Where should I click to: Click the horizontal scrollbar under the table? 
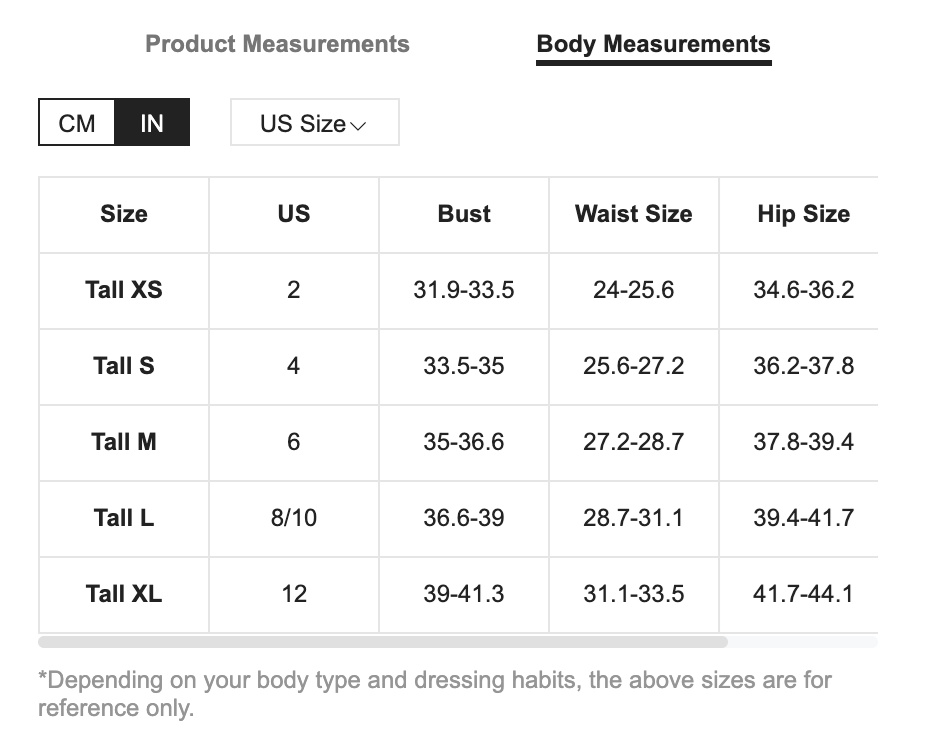click(x=383, y=642)
